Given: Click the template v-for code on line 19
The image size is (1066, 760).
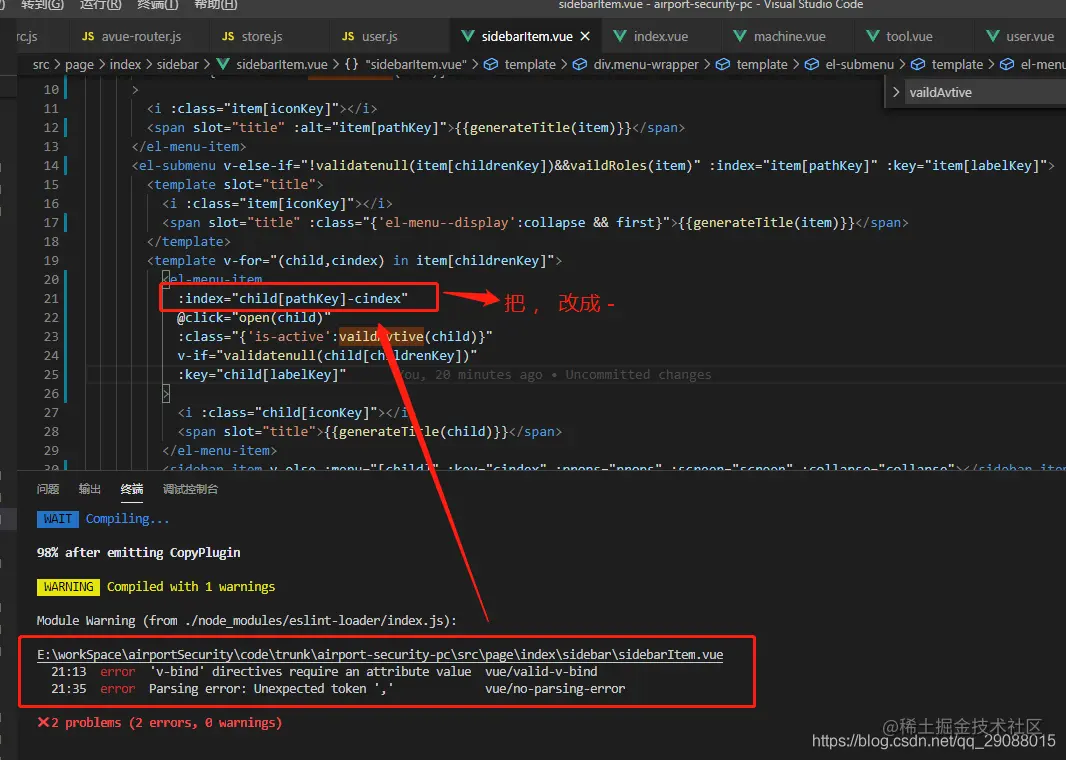Looking at the screenshot, I should pos(355,260).
